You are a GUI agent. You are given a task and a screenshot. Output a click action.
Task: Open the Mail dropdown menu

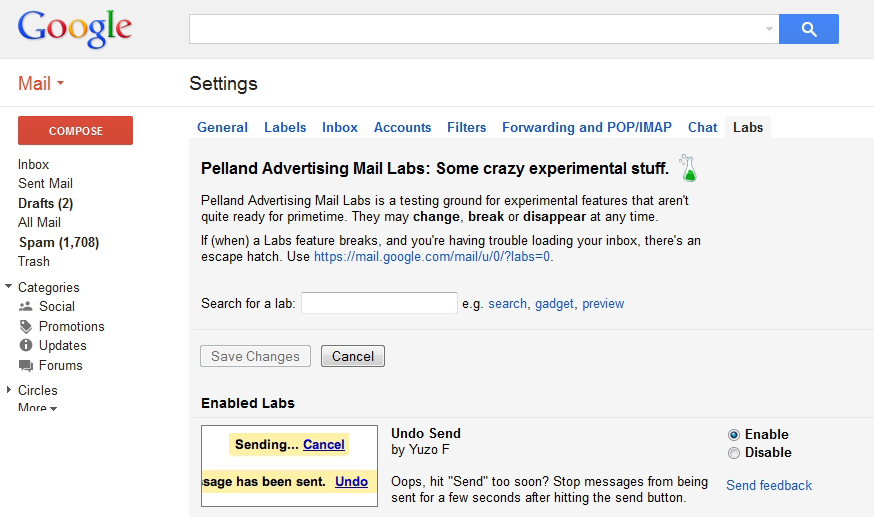click(41, 84)
